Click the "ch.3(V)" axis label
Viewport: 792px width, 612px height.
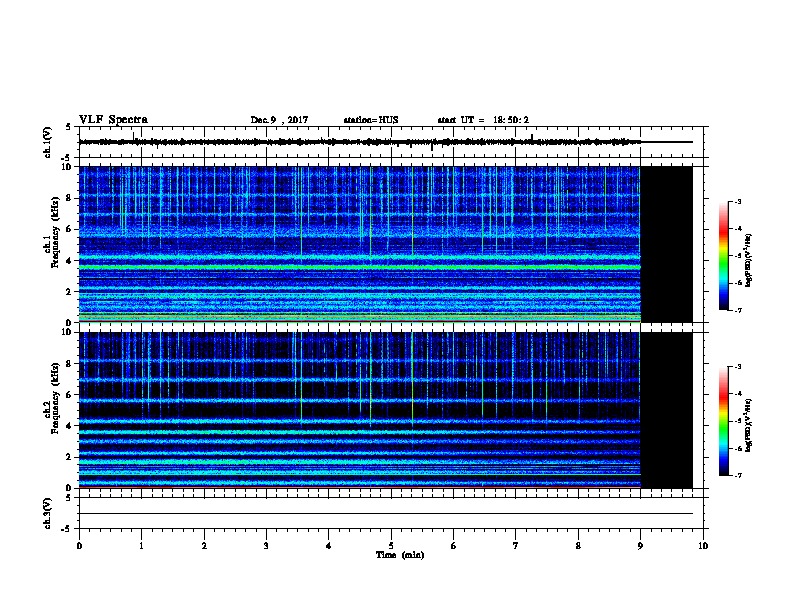[47, 513]
